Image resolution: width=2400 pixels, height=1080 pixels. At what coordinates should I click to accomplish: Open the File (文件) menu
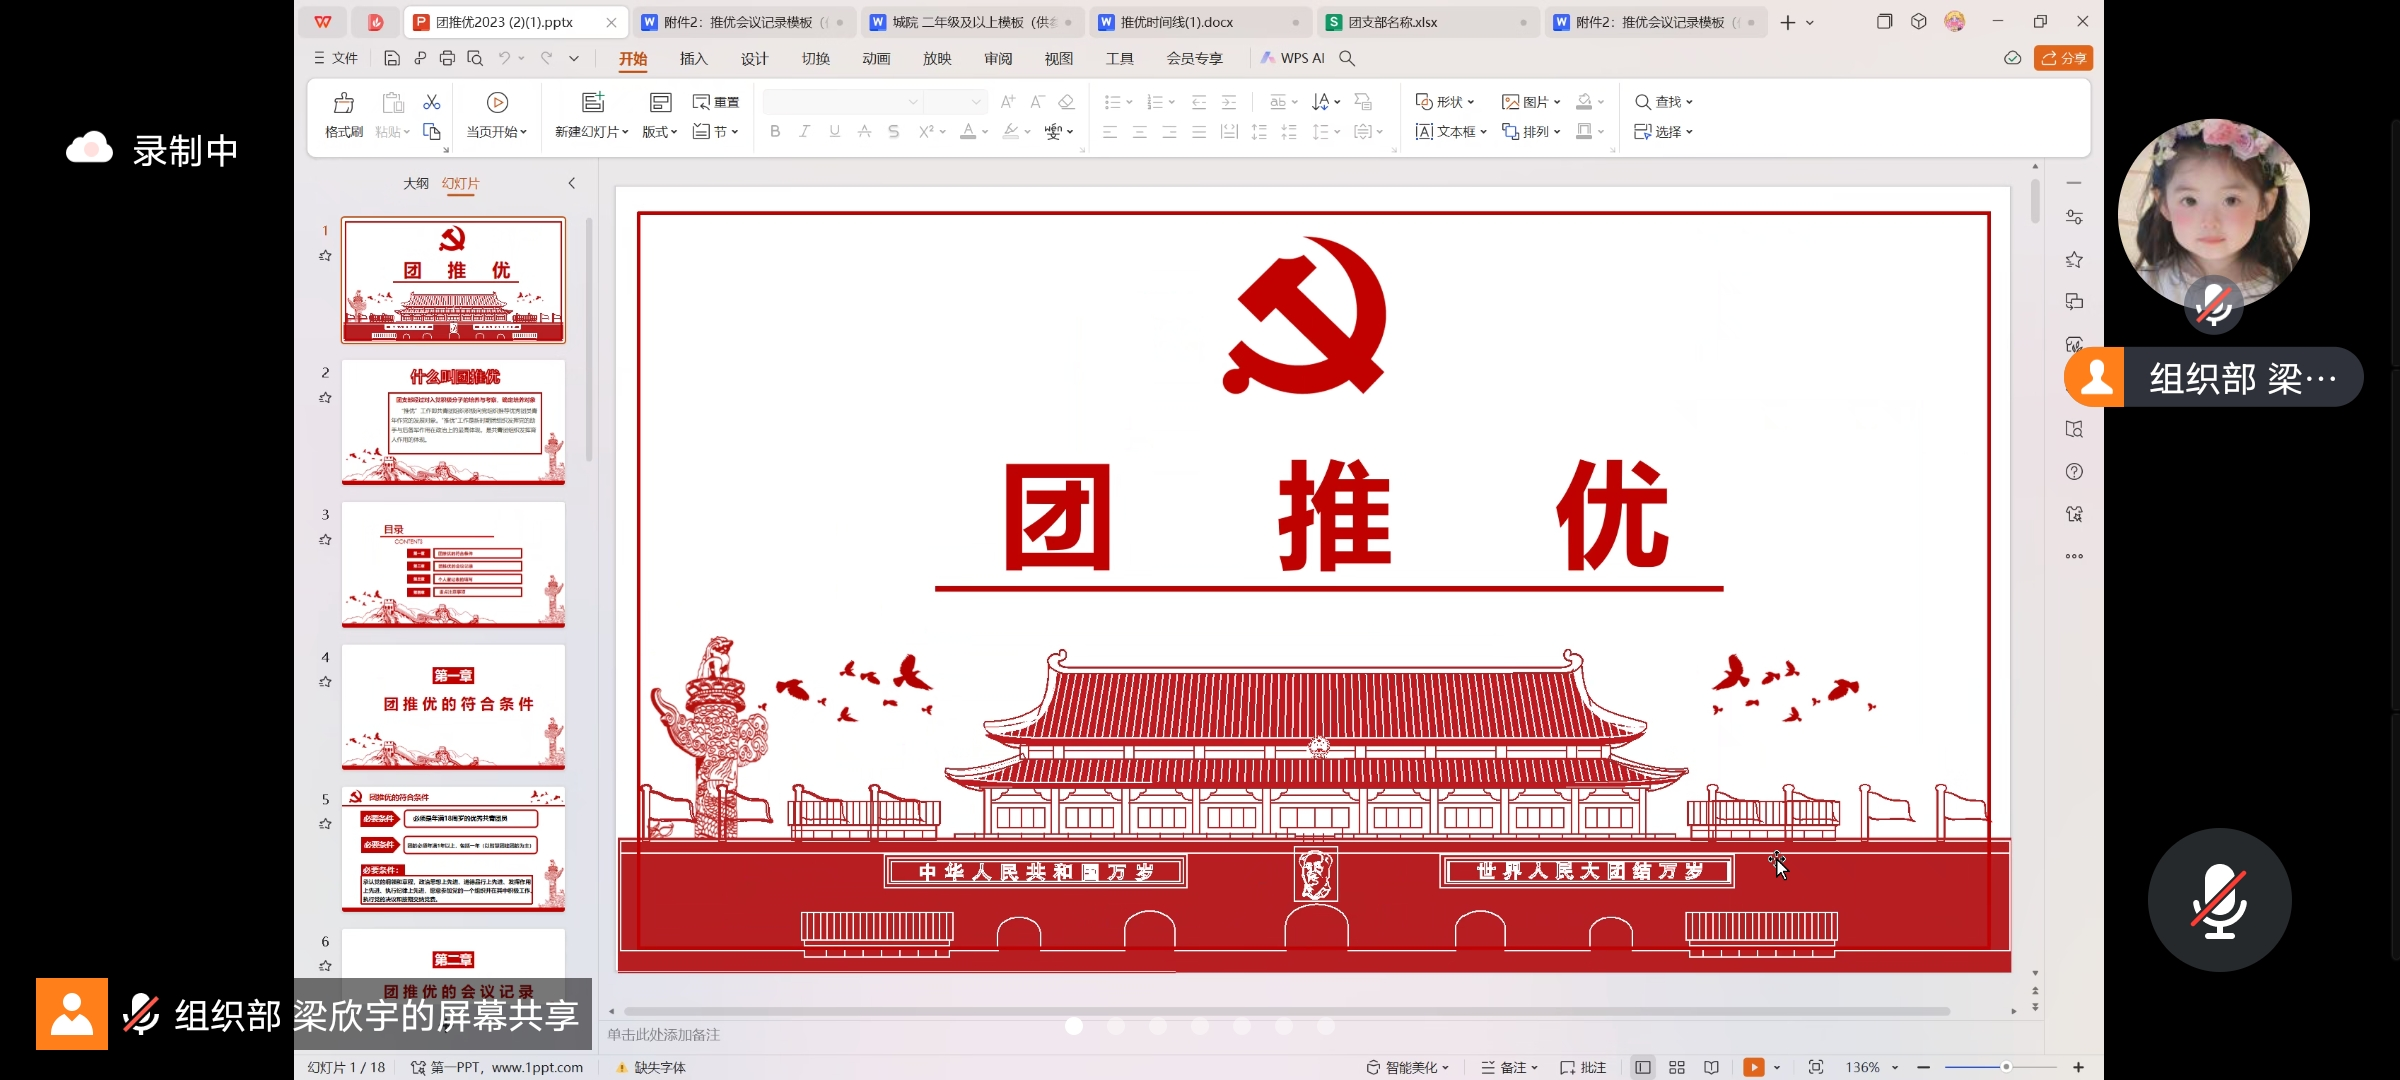click(x=336, y=58)
